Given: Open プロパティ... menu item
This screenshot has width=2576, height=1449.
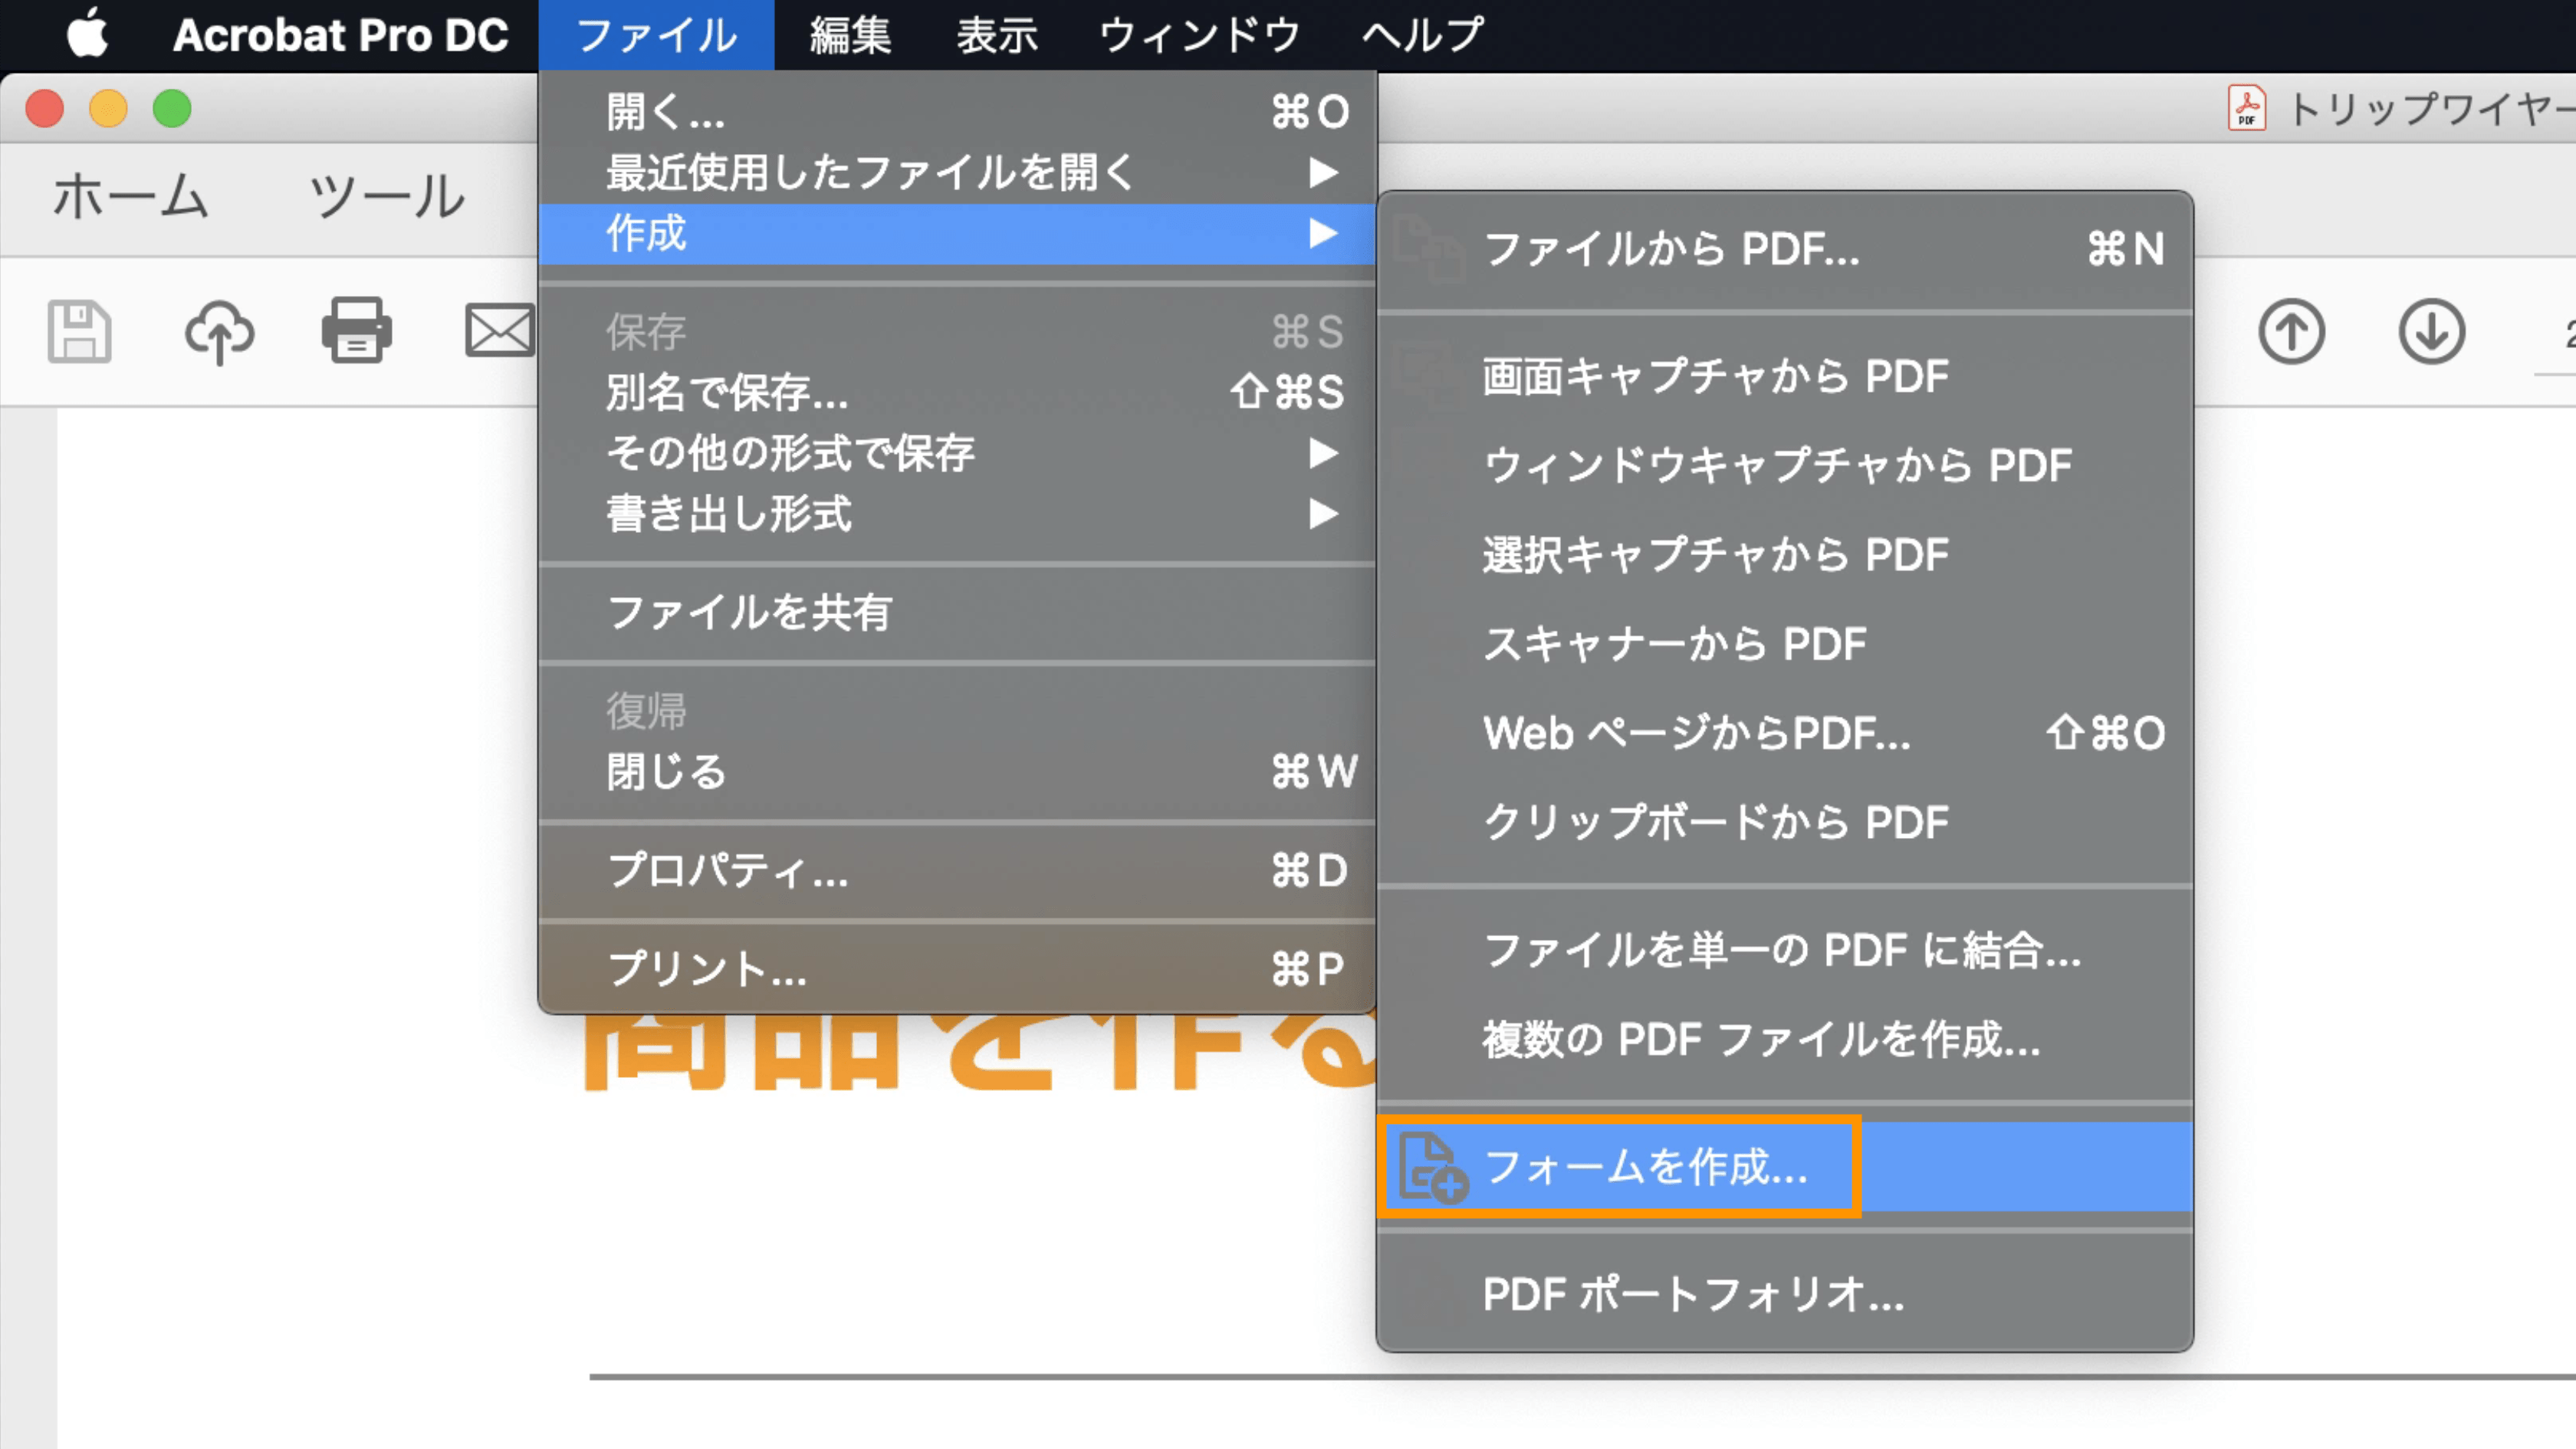Looking at the screenshot, I should click(x=957, y=870).
